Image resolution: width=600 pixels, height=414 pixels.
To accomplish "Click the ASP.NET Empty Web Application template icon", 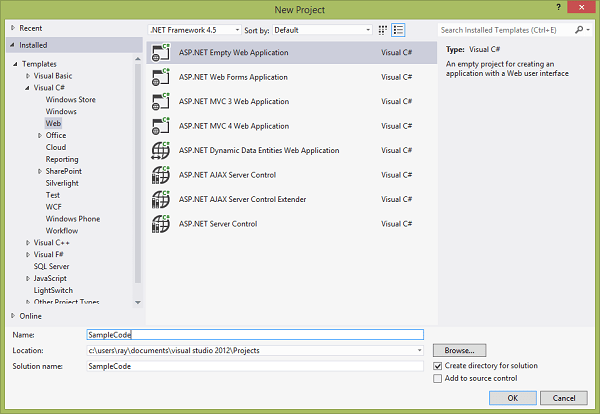I will 160,53.
